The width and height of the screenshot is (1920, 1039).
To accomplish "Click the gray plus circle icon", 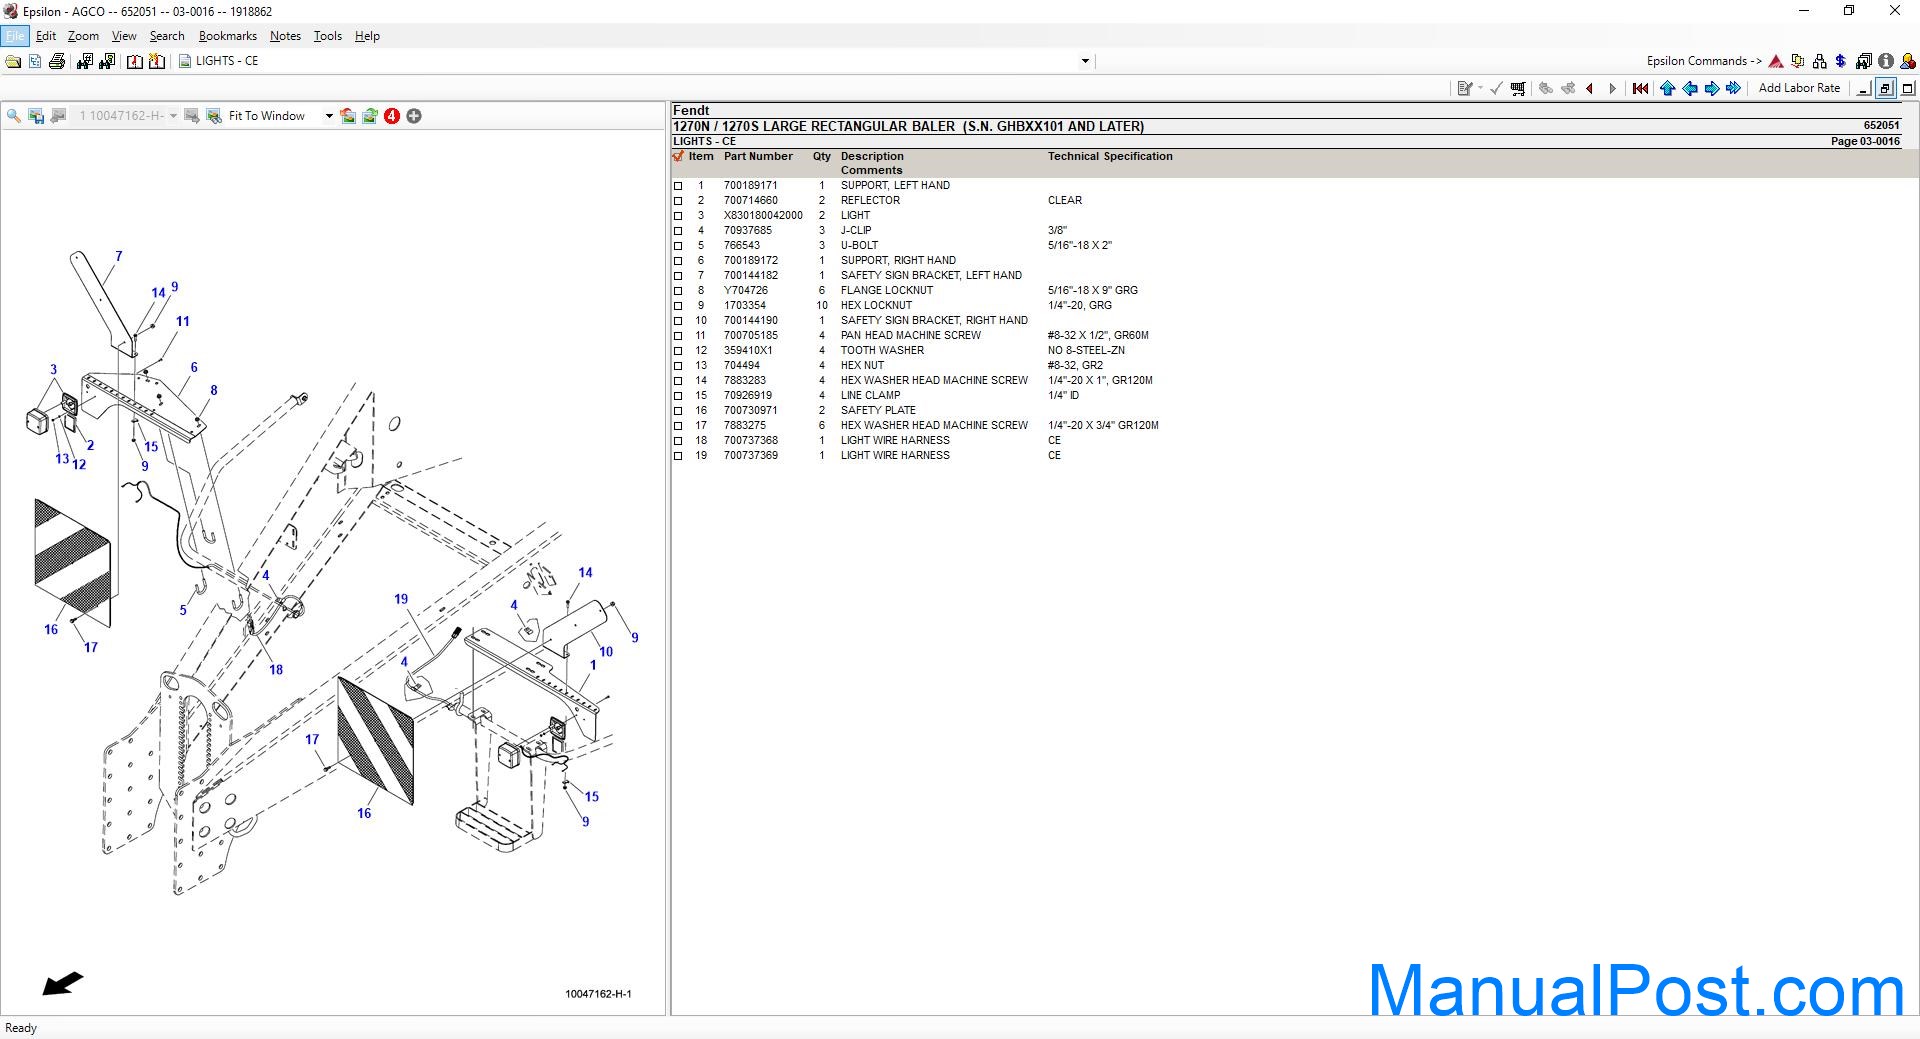I will [x=414, y=116].
